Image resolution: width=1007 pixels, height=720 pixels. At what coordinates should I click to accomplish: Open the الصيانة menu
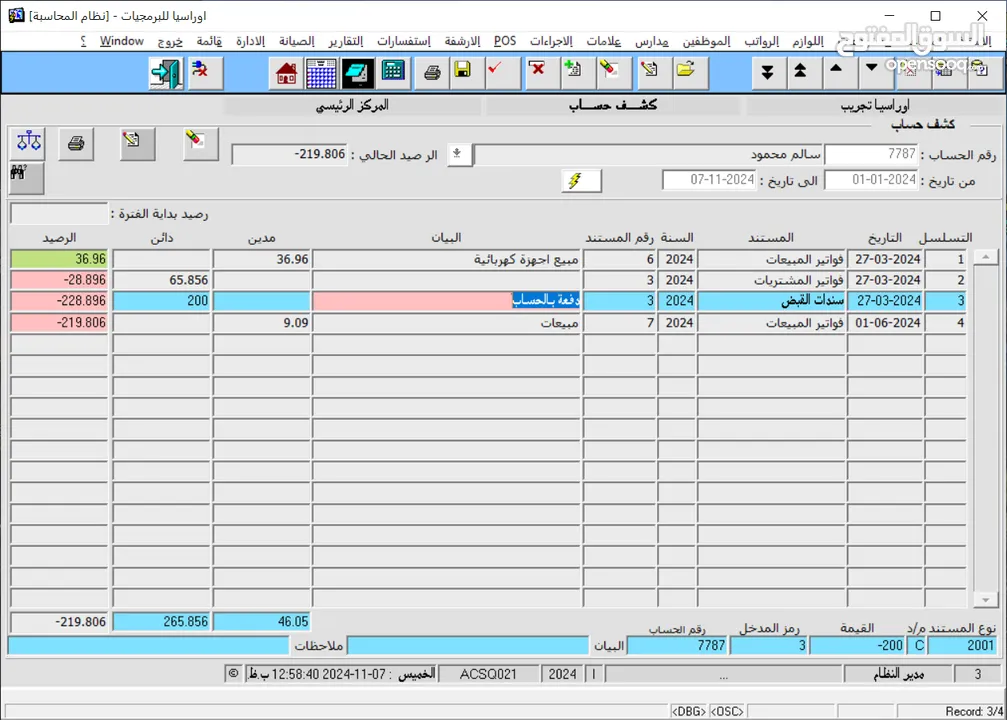pos(296,41)
